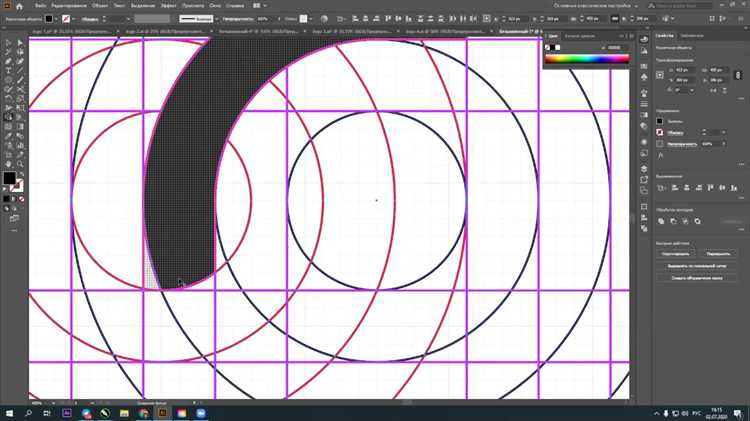Swap fill and stroke arrow in toolbar
The width and height of the screenshot is (750, 421).
(21, 174)
